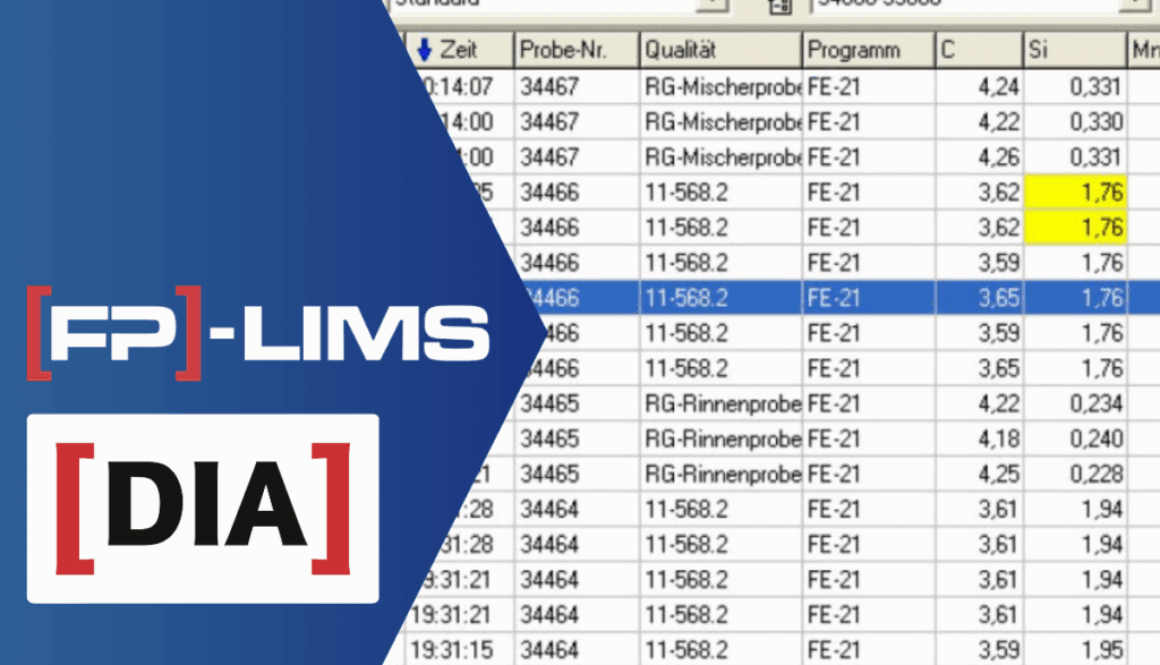Click the second yellow Si cell showing 1,76

click(x=1075, y=227)
